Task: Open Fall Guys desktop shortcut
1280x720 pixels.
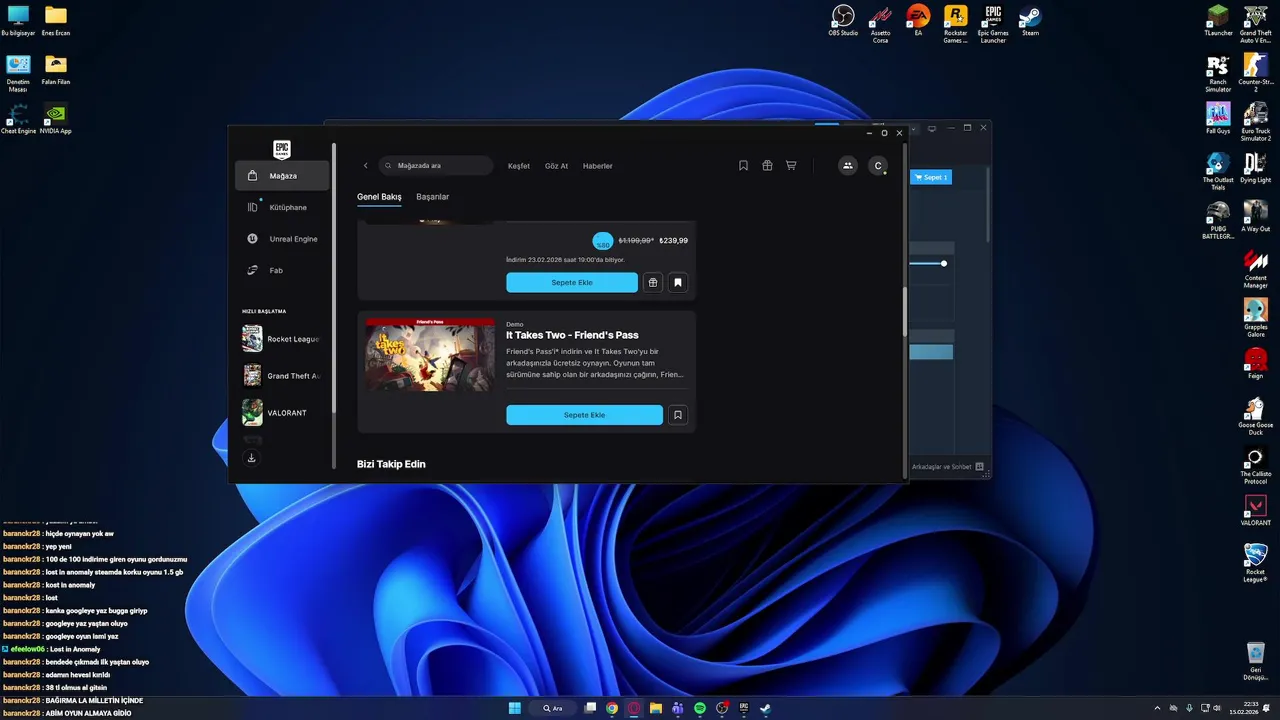Action: click(1218, 118)
